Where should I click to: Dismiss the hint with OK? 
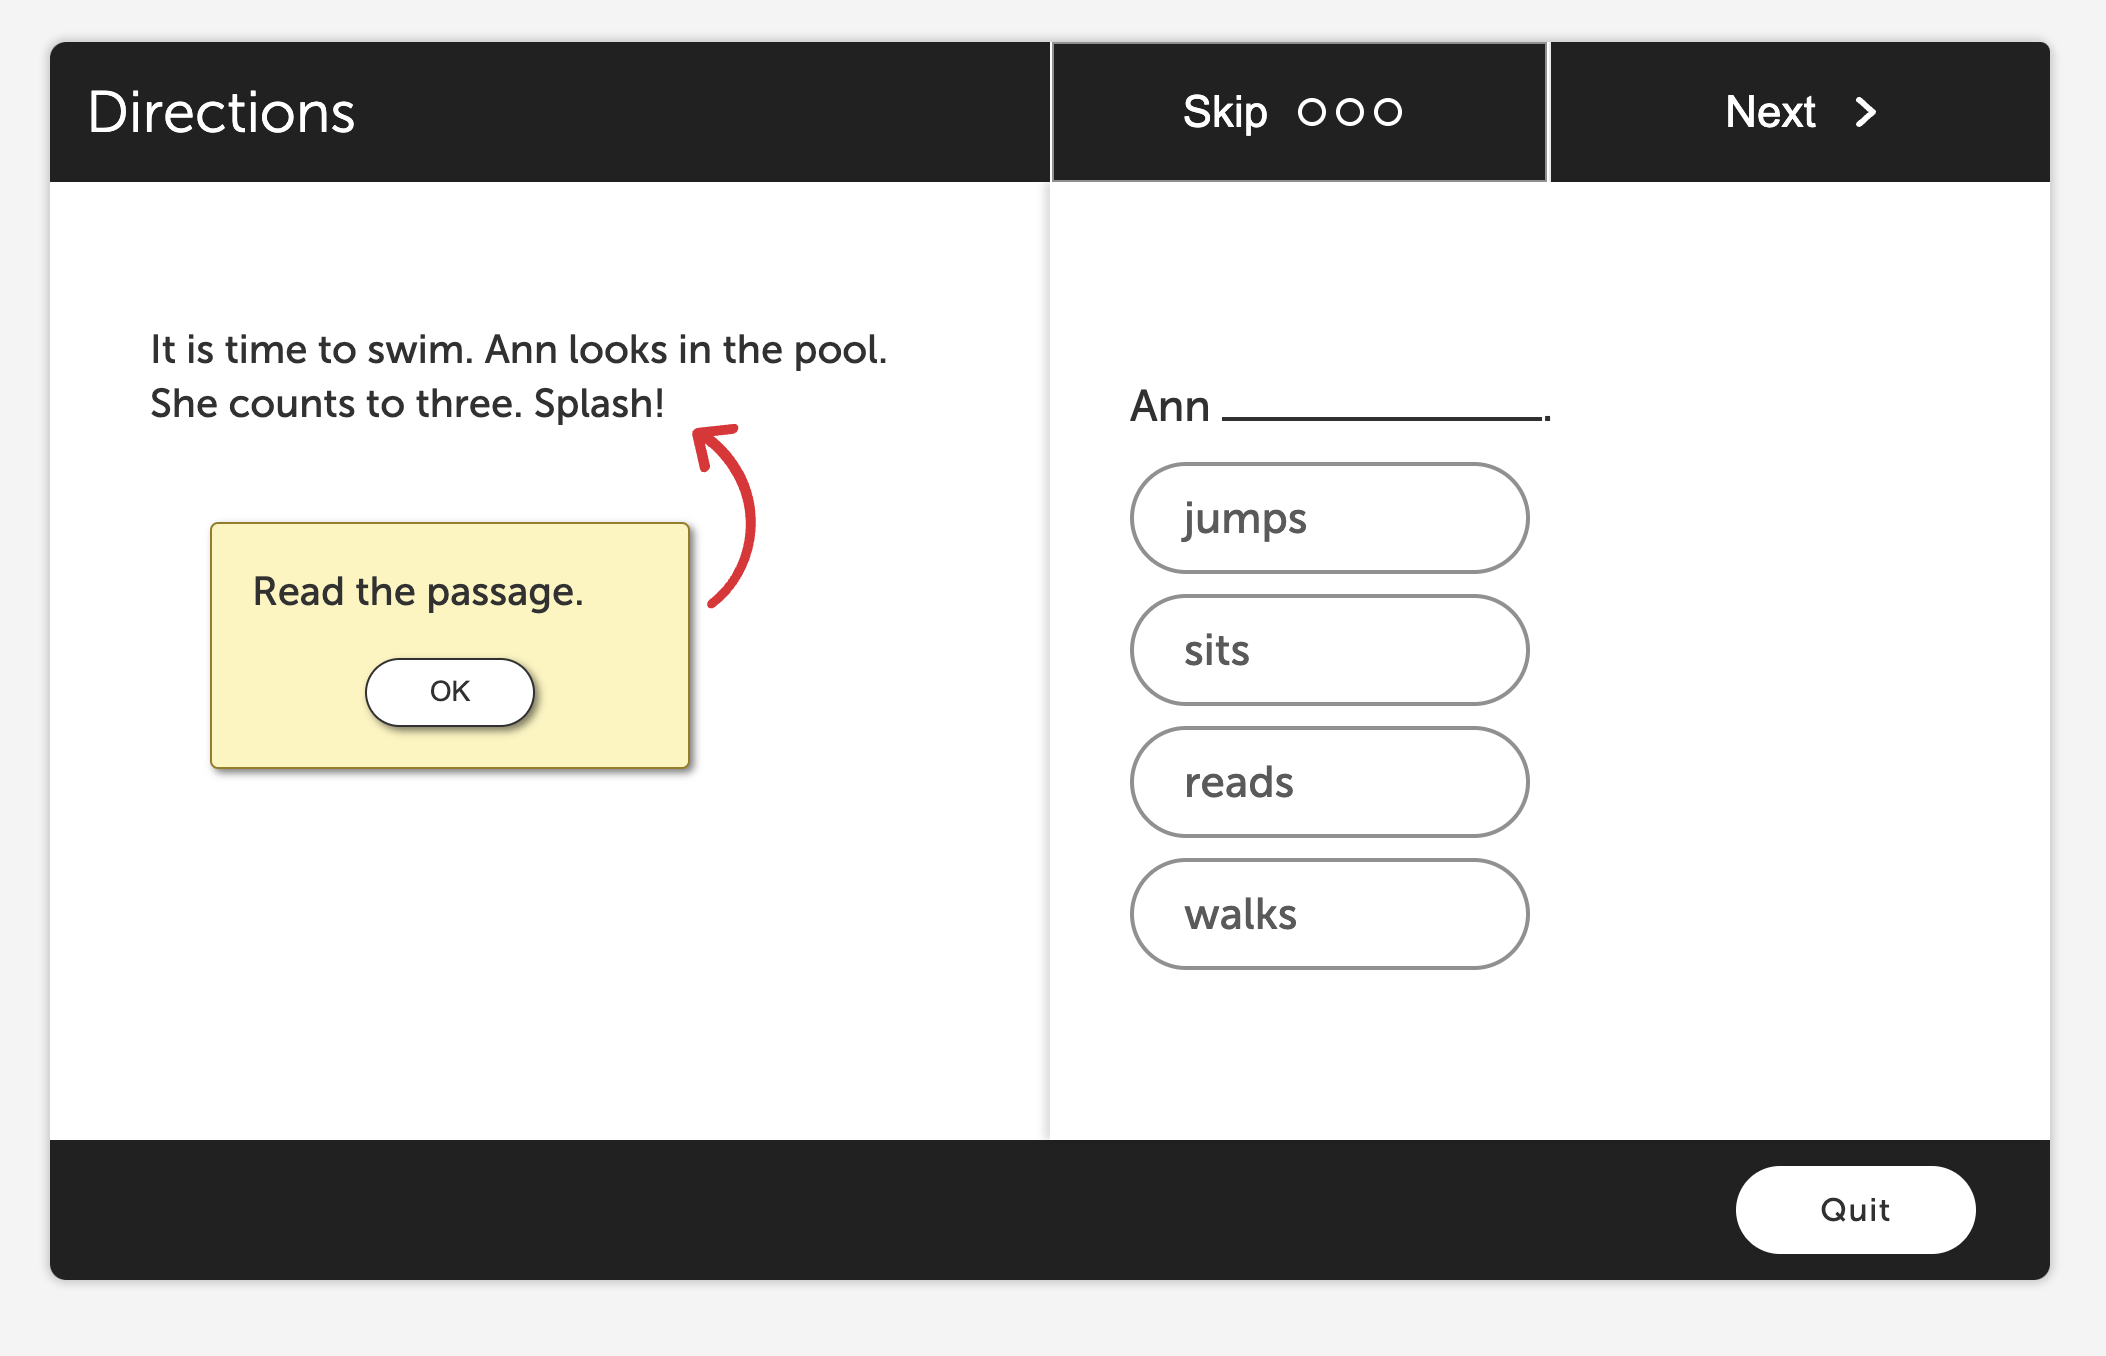point(449,691)
